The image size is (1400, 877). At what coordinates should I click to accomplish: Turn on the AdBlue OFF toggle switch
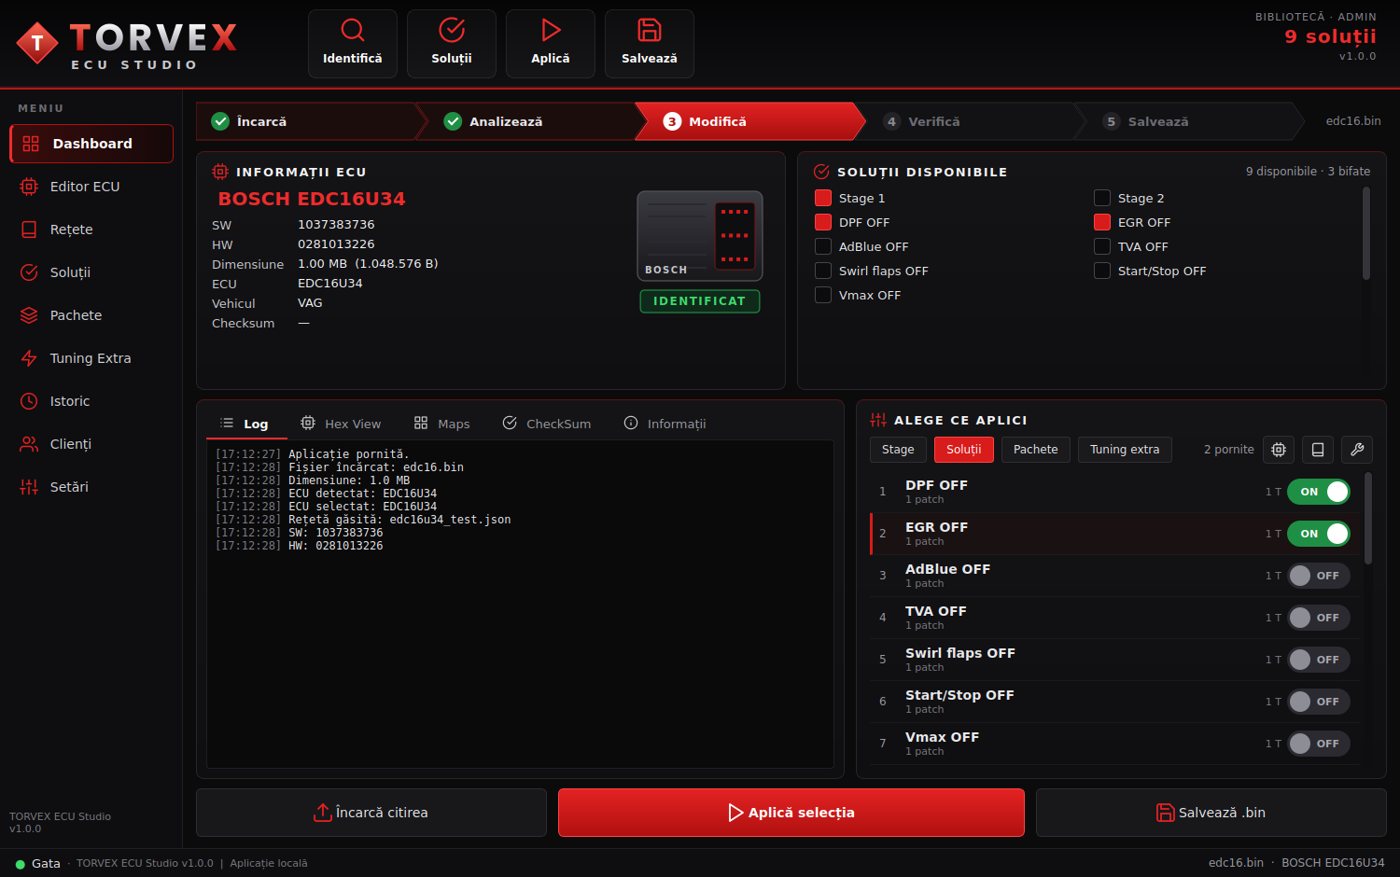[x=1319, y=576]
